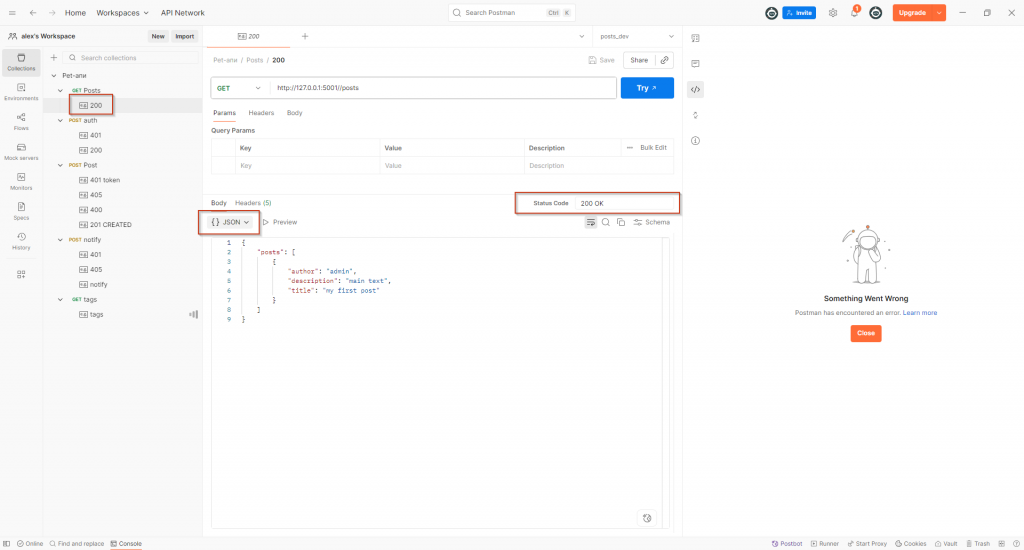Switch to the request Headers tab

(x=261, y=113)
